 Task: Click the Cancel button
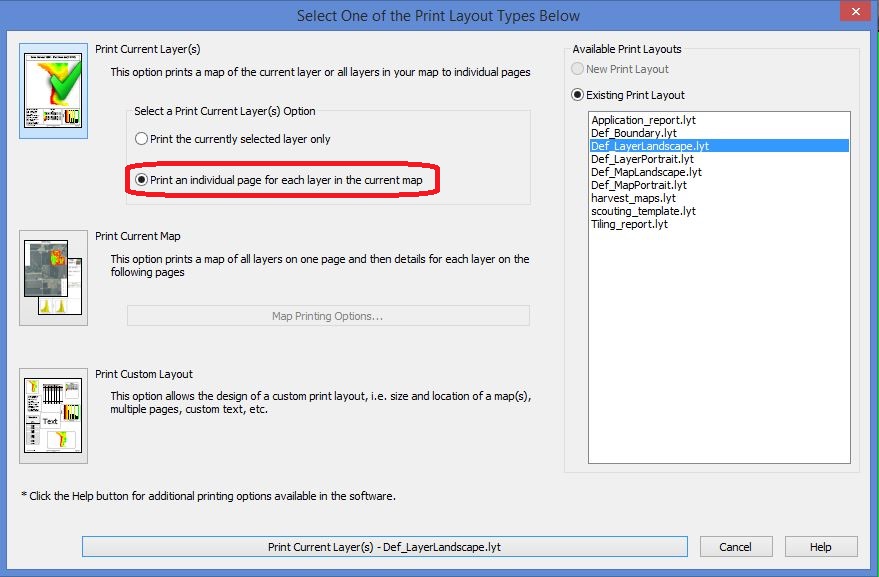click(735, 547)
